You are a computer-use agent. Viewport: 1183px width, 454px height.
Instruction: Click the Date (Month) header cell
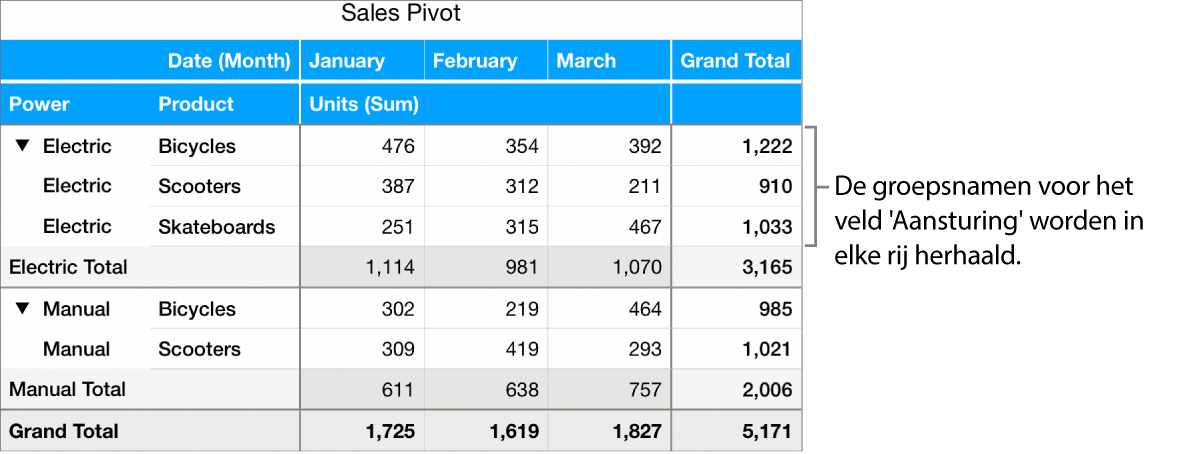coord(229,61)
